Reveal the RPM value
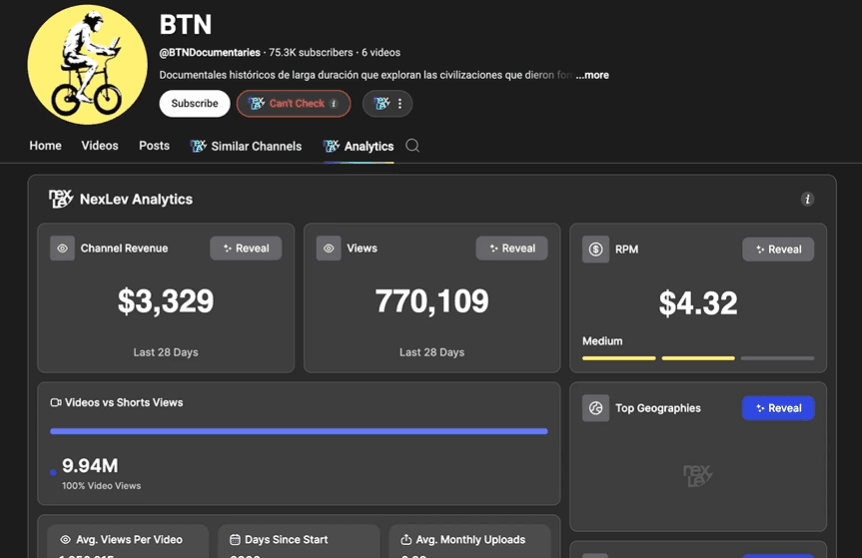 pos(778,249)
